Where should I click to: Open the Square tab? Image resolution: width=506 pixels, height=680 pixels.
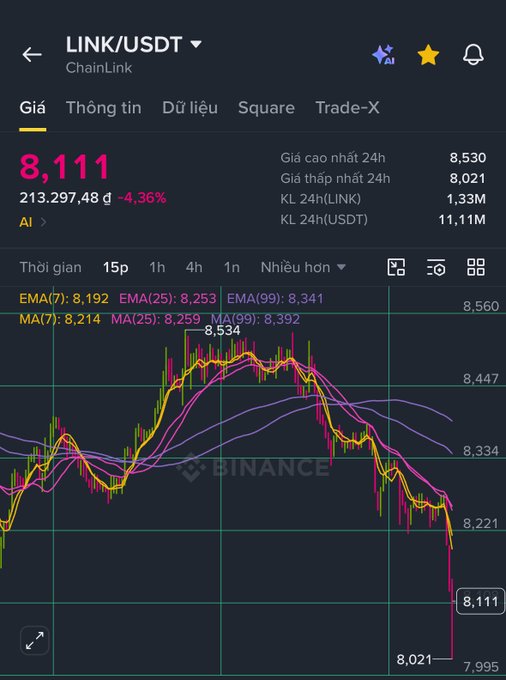click(266, 108)
